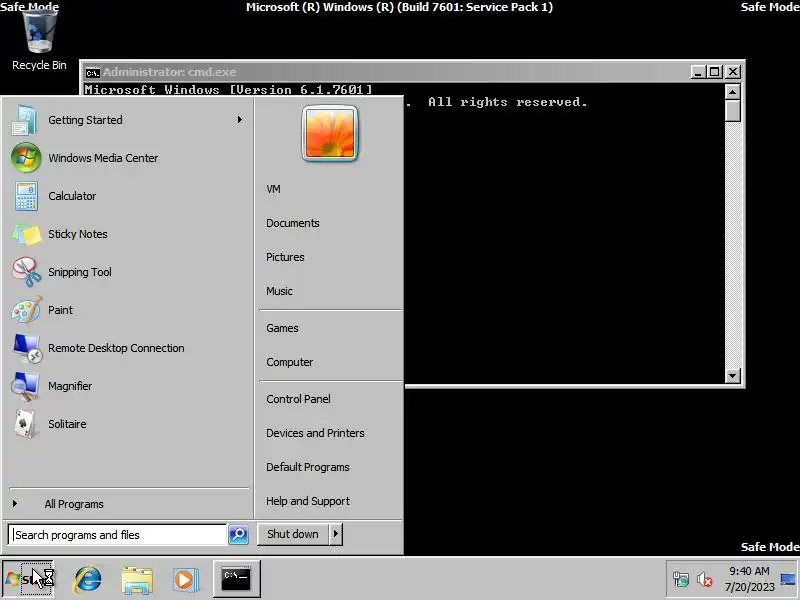800x600 pixels.
Task: Launch Windows Media Center from its icon
Action: pos(26,158)
